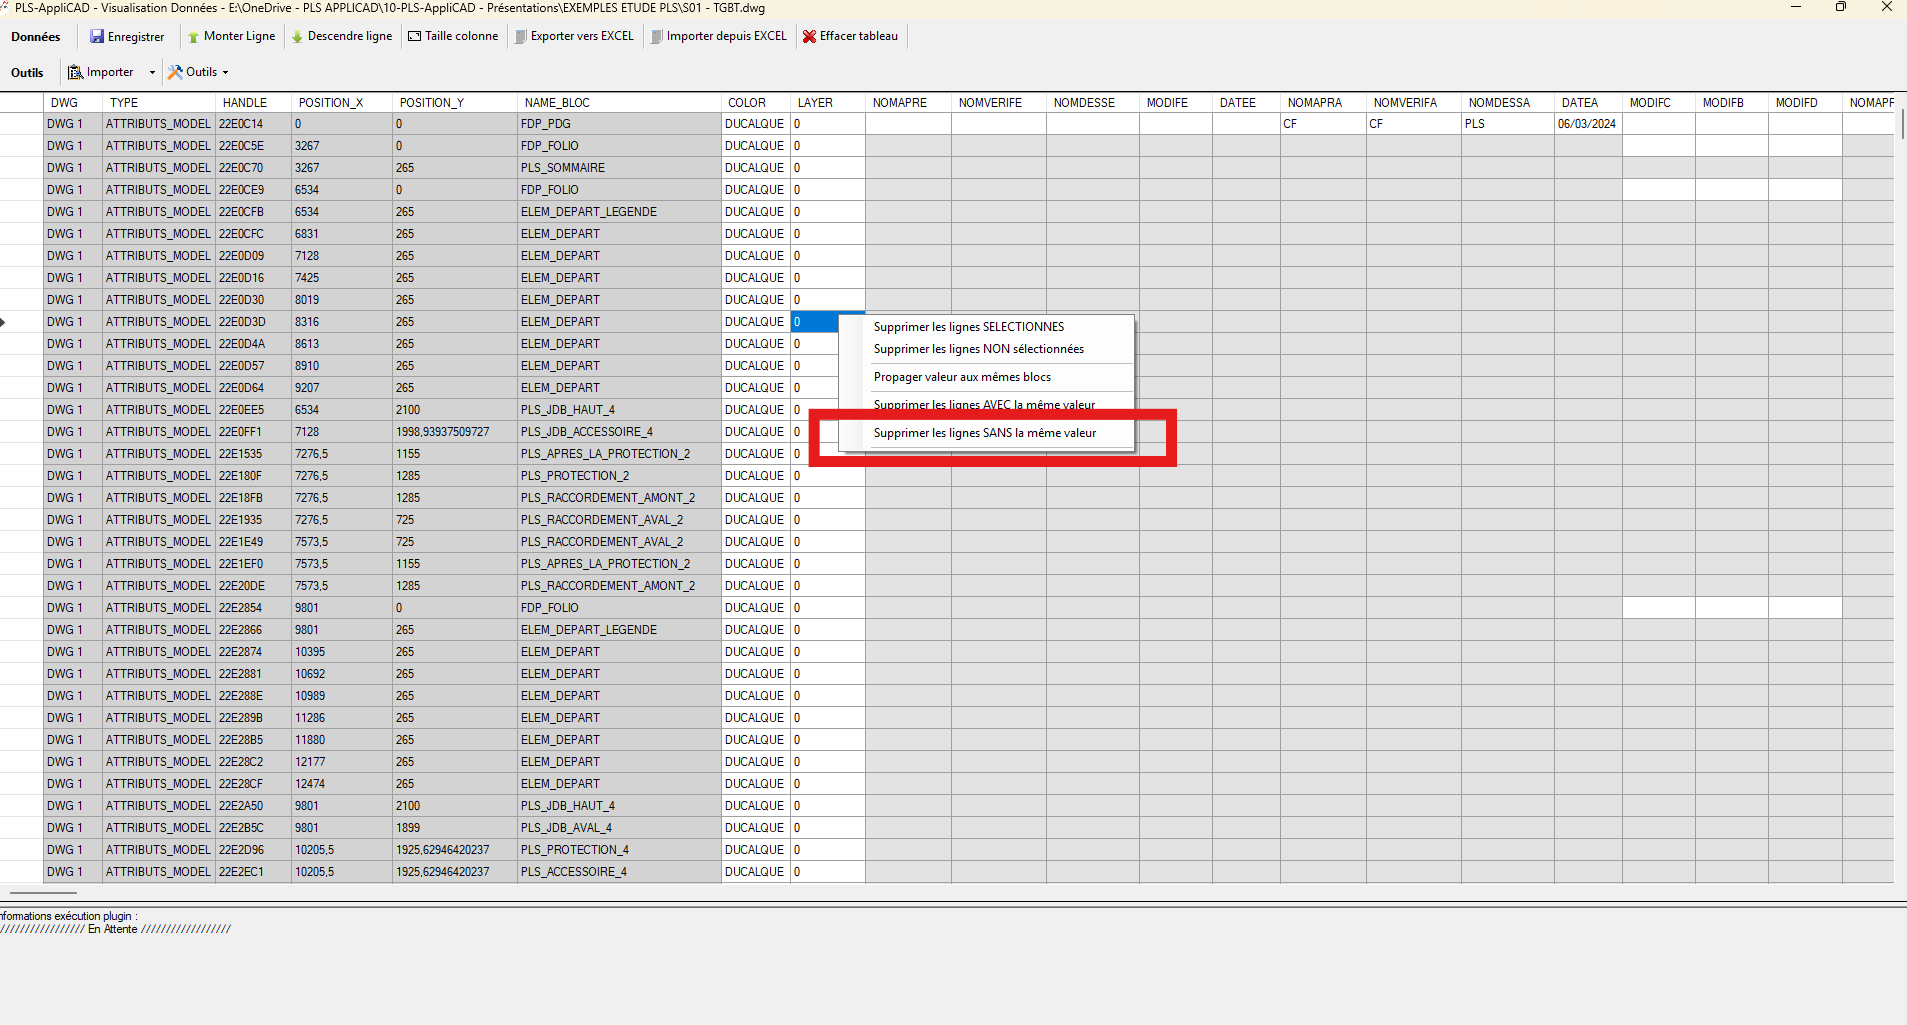Choose Supprimer les lignes NON sélectionnées
1907x1025 pixels.
pos(978,349)
